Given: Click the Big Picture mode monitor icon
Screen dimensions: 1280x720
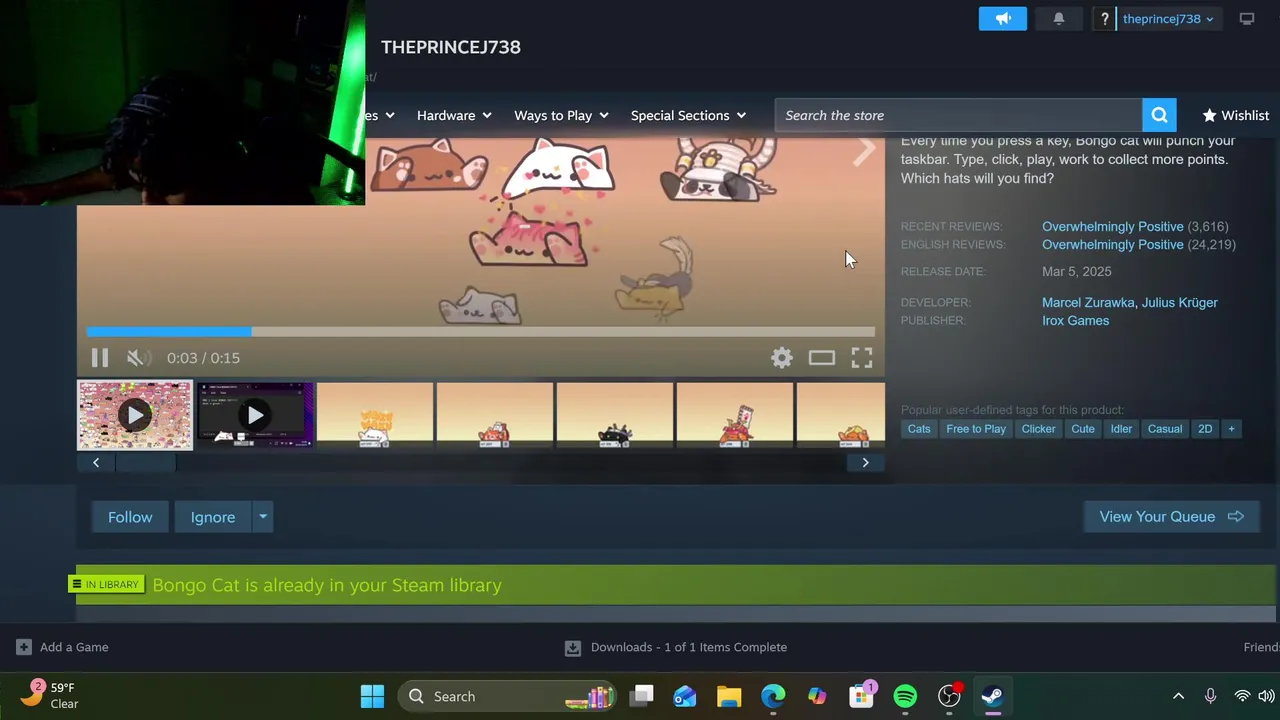Looking at the screenshot, I should 1247,19.
